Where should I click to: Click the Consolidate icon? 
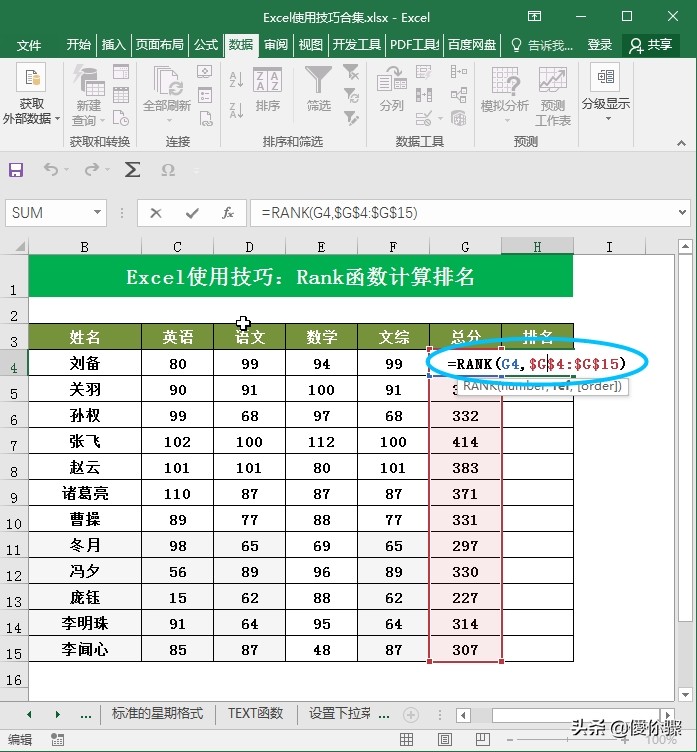point(459,72)
